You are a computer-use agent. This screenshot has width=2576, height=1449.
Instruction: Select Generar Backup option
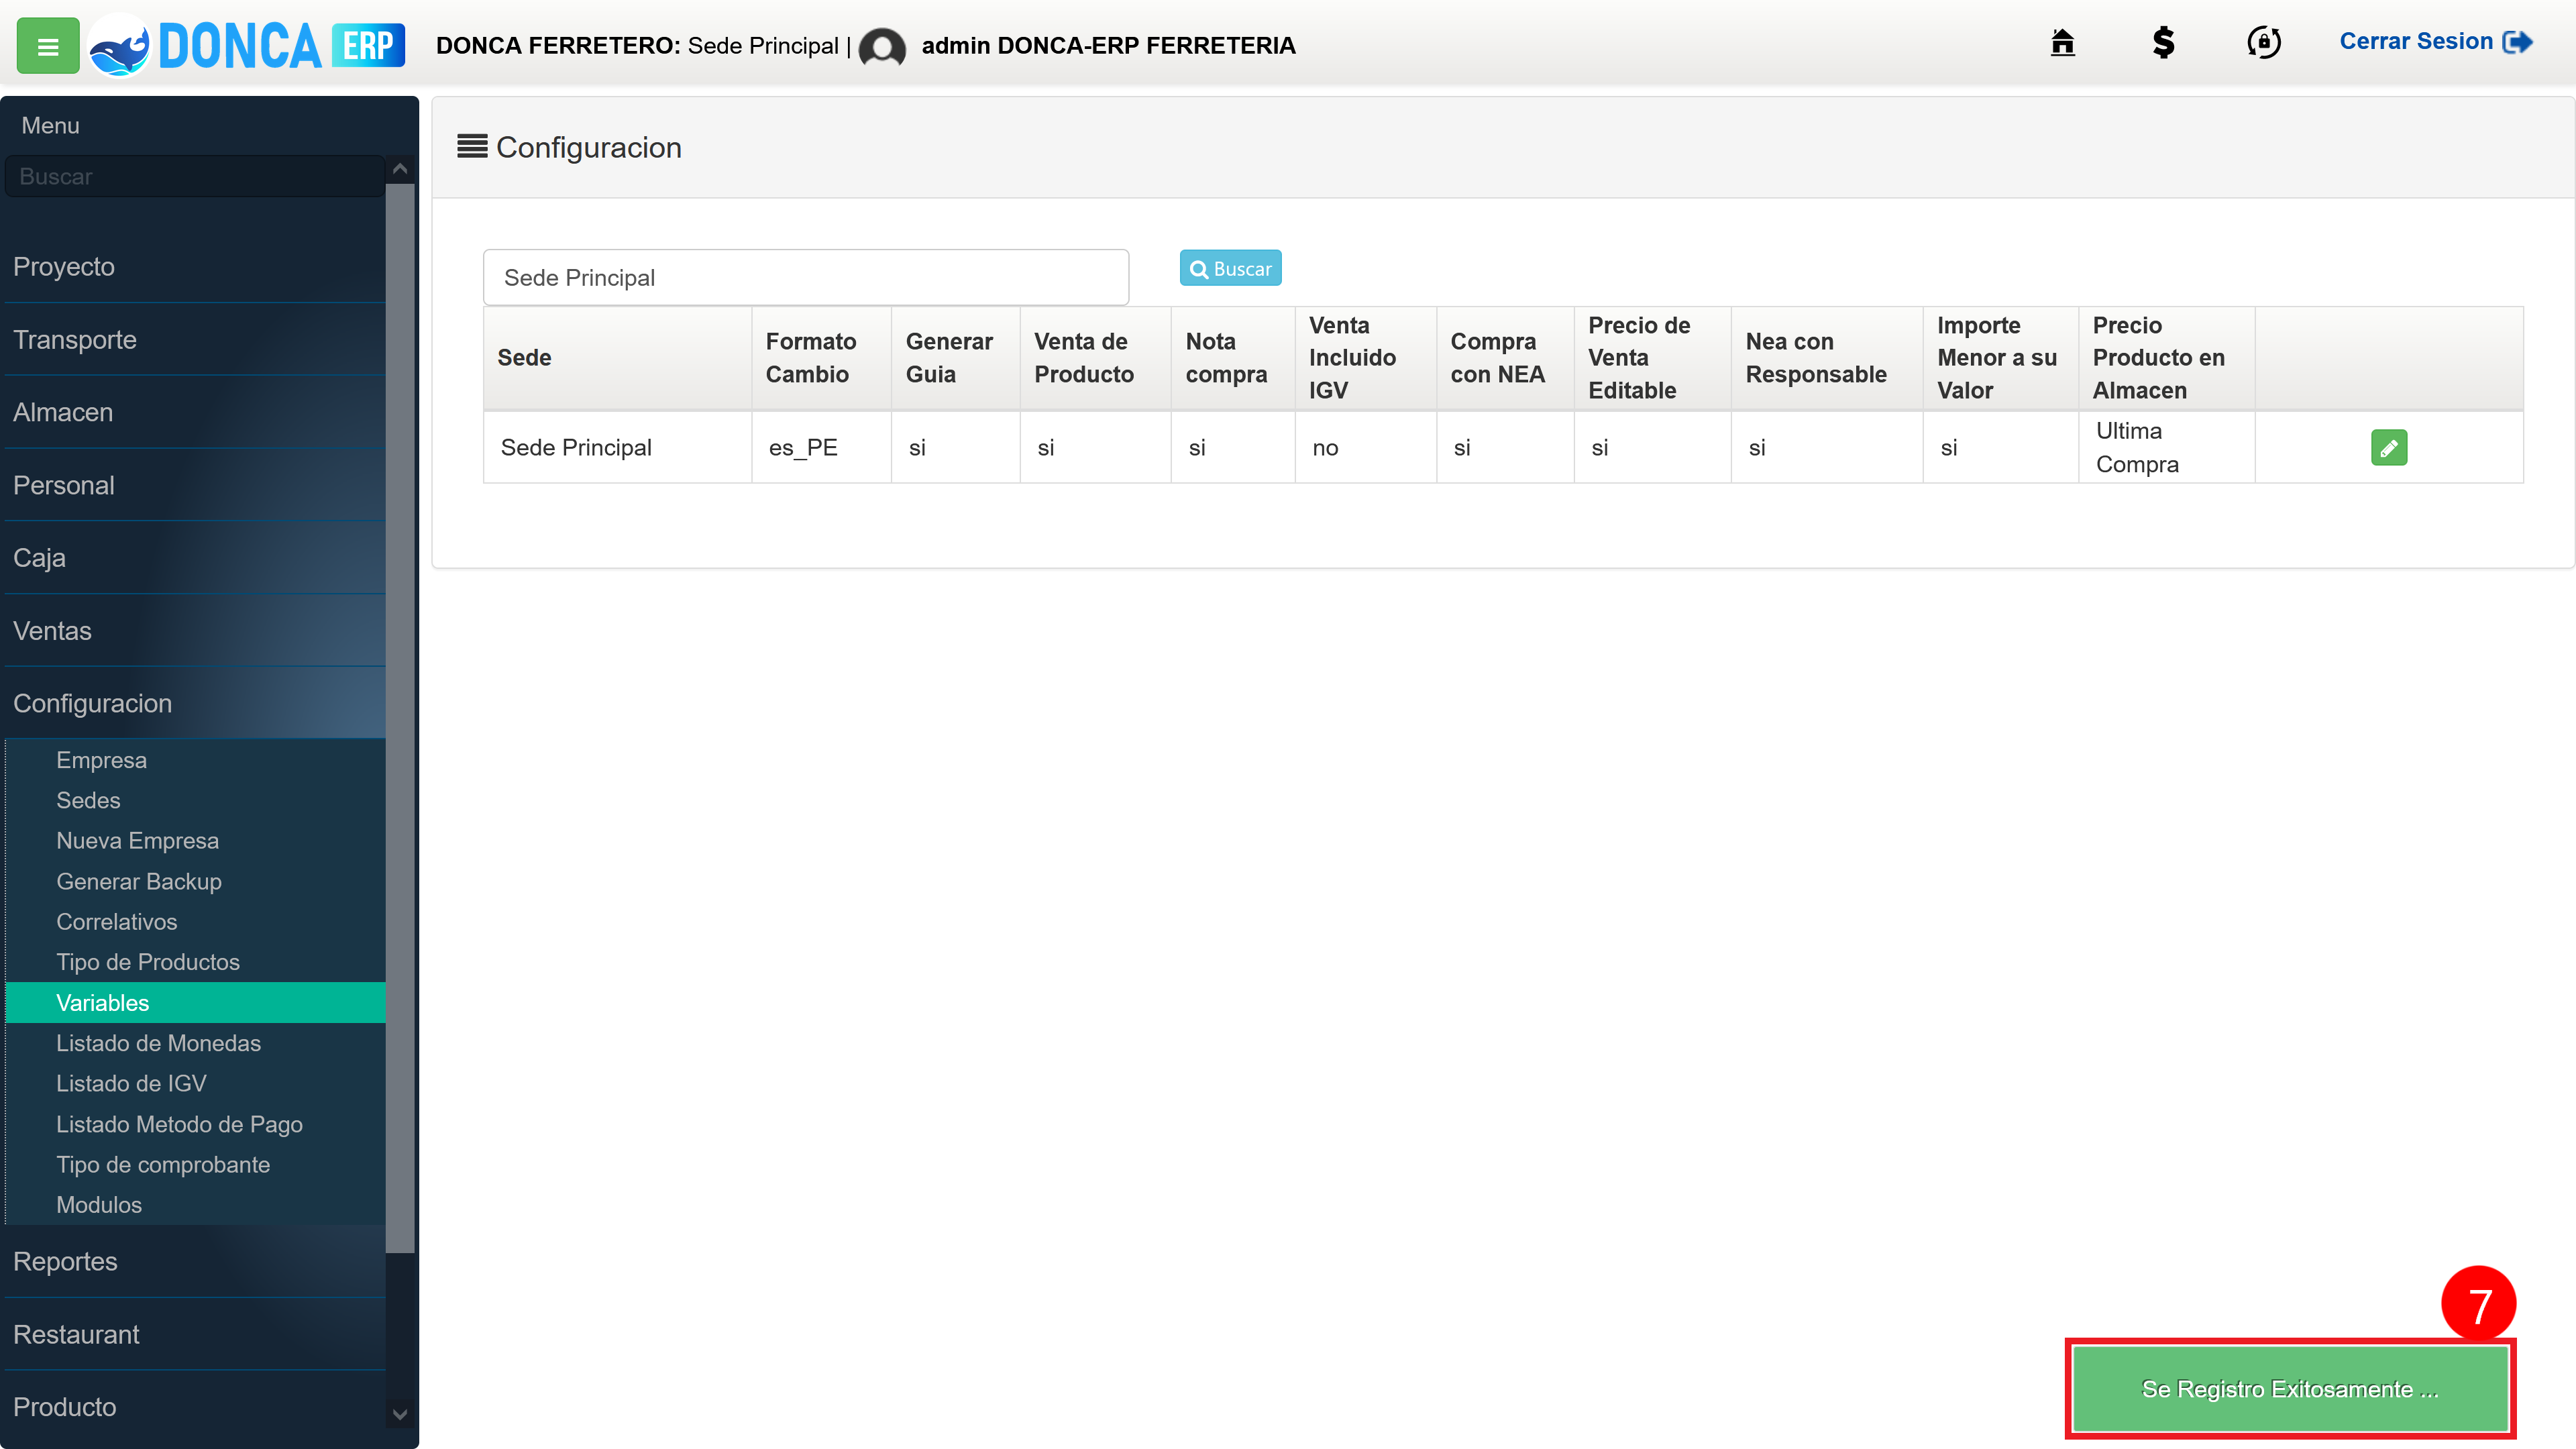195,882
